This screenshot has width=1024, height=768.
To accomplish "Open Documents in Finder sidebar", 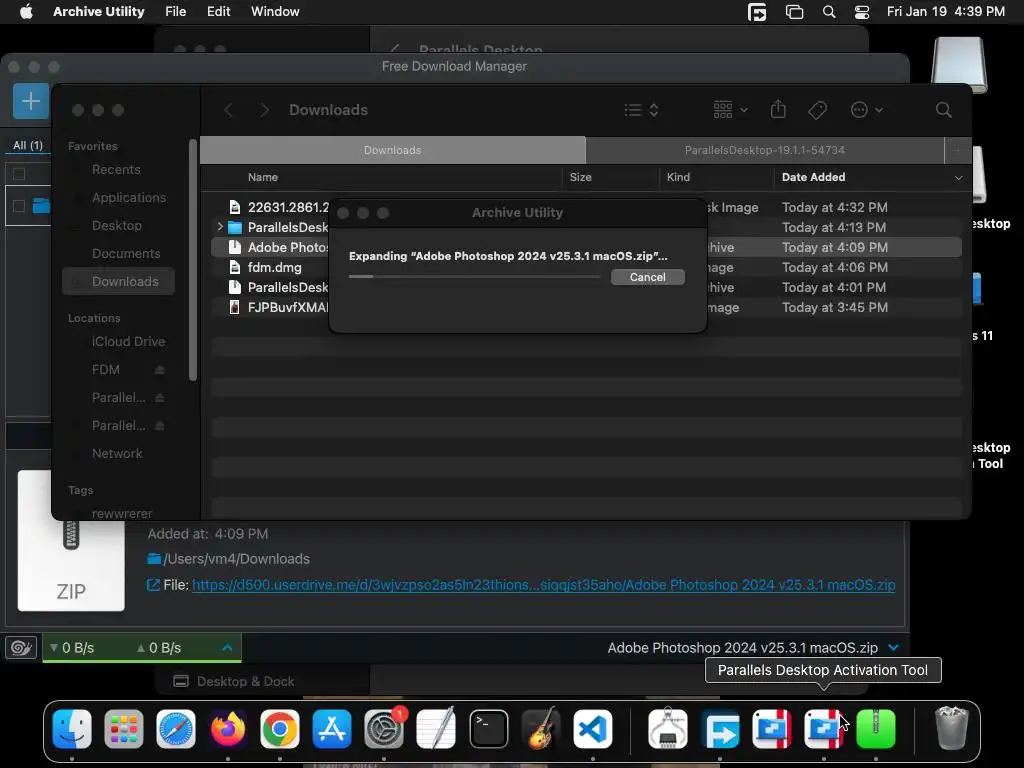I will (x=126, y=253).
